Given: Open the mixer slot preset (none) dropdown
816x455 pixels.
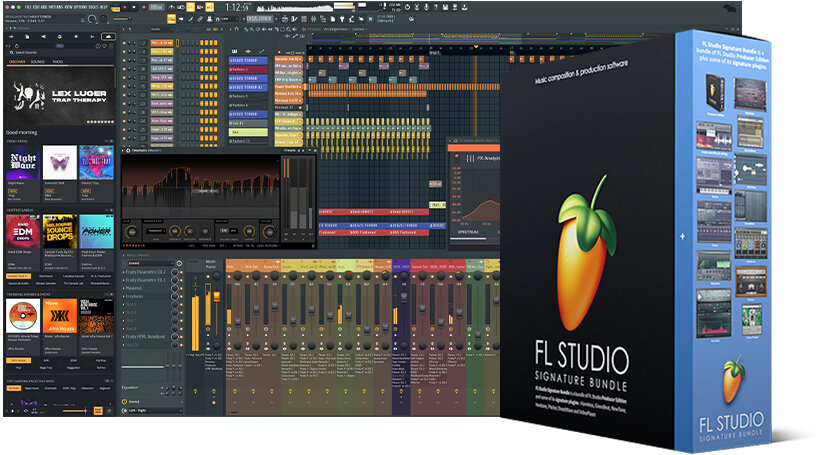Looking at the screenshot, I should coord(150,263).
